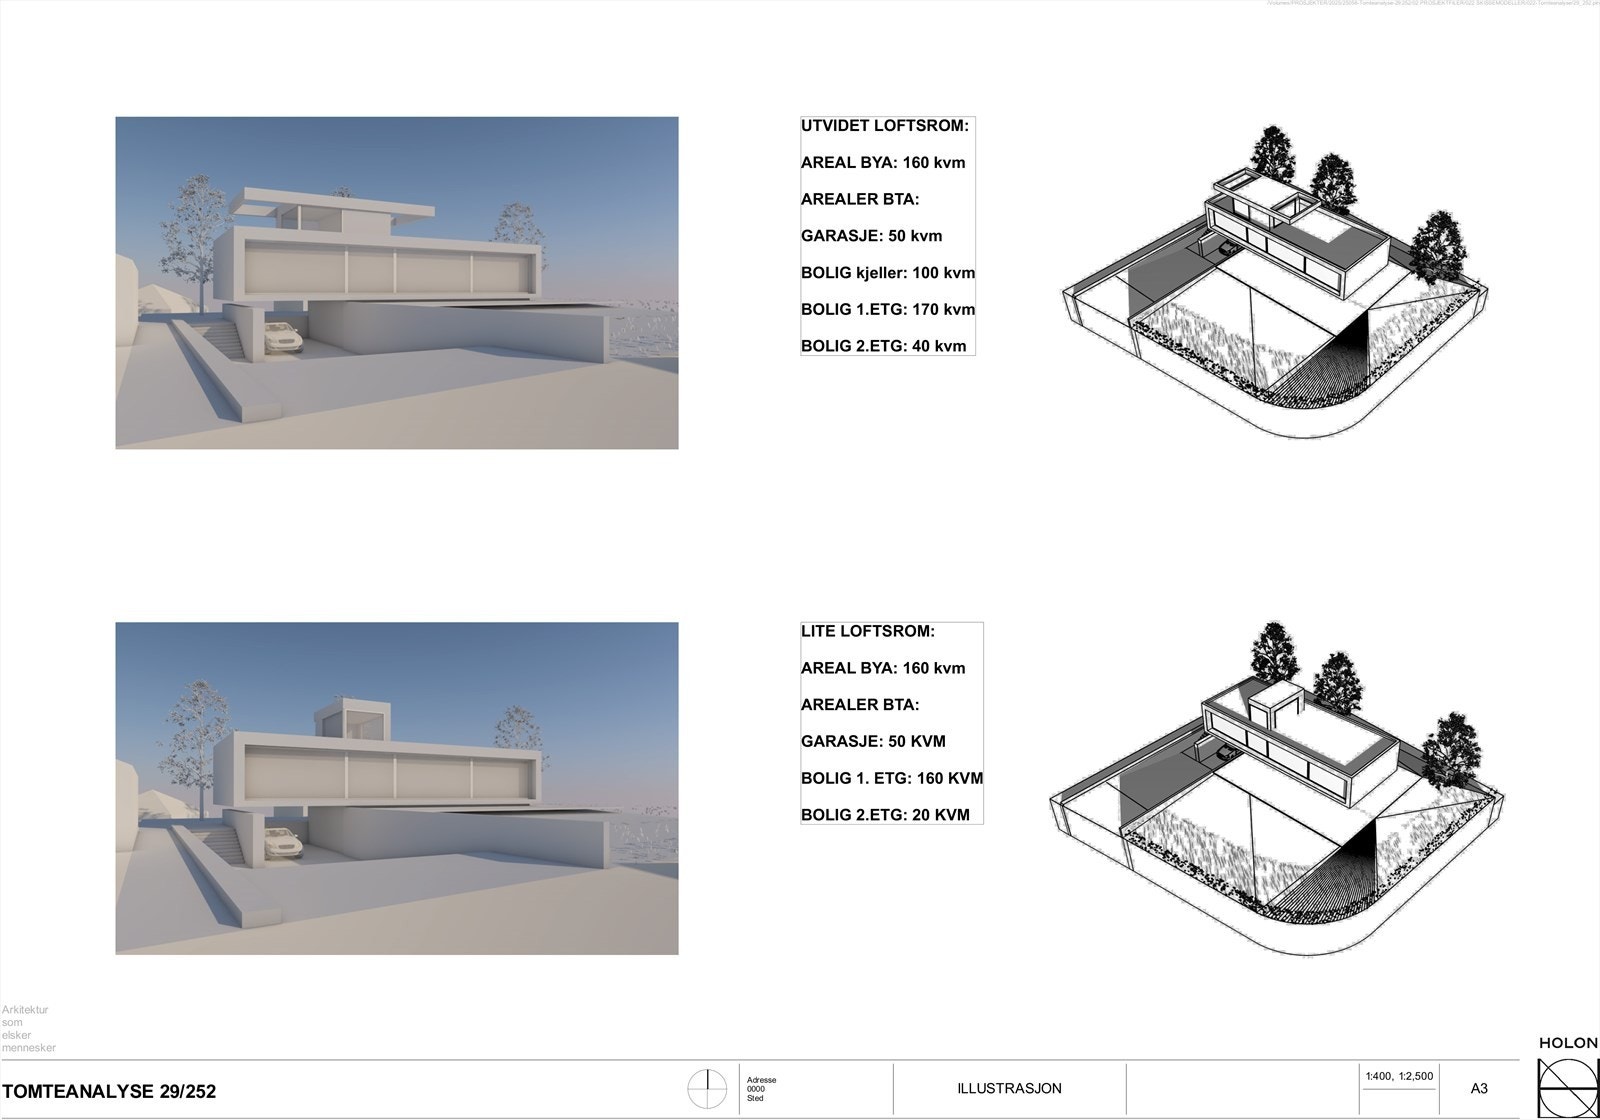Click the north arrow compass symbol

[x=708, y=1089]
